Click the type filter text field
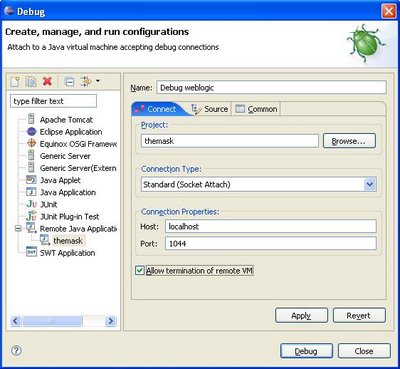400x369 pixels. [53, 101]
